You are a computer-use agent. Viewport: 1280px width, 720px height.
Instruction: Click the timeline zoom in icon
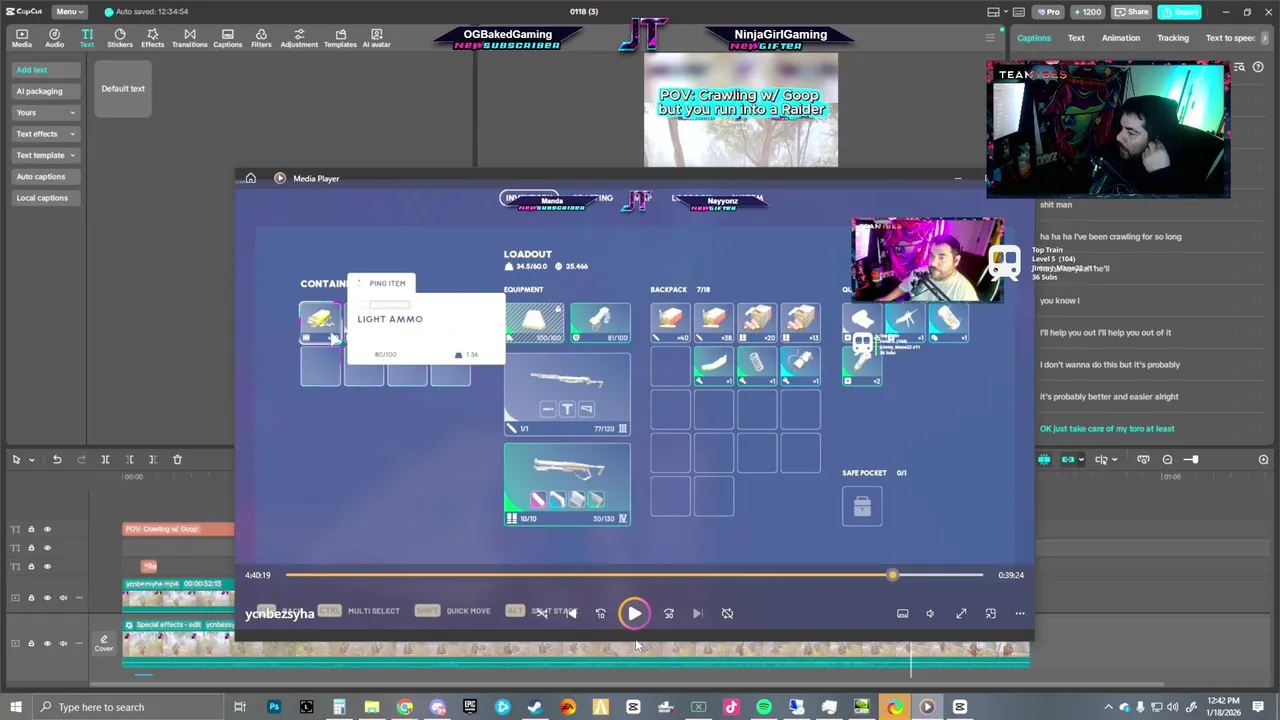(x=1263, y=459)
